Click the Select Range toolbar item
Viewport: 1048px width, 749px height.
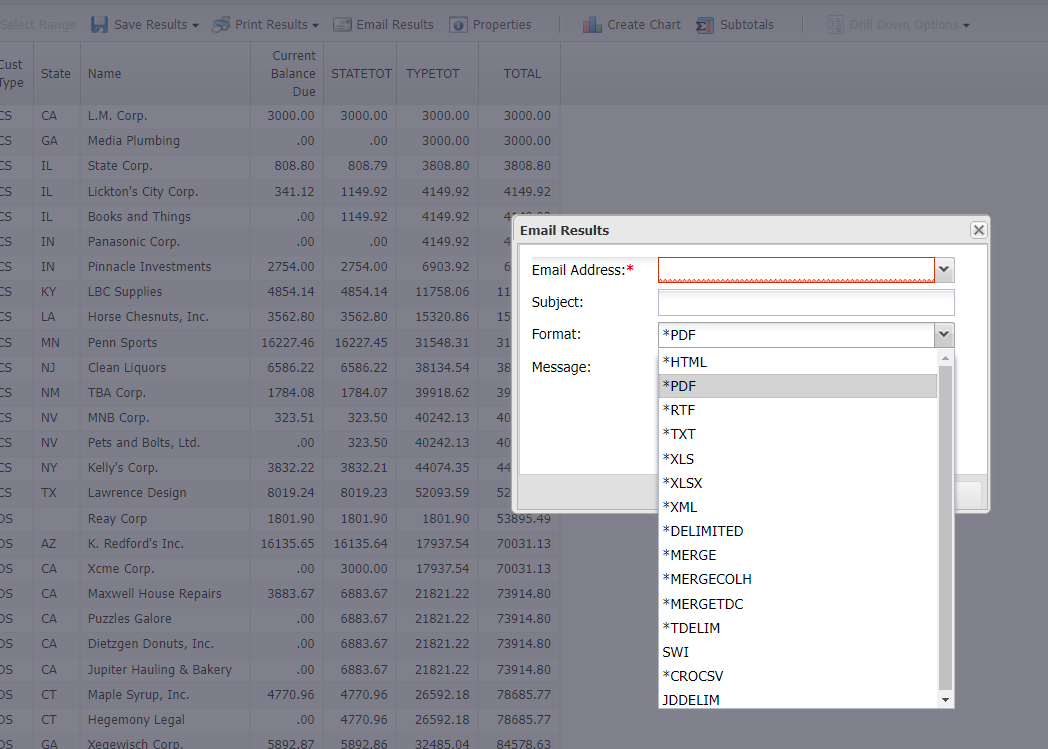point(37,25)
